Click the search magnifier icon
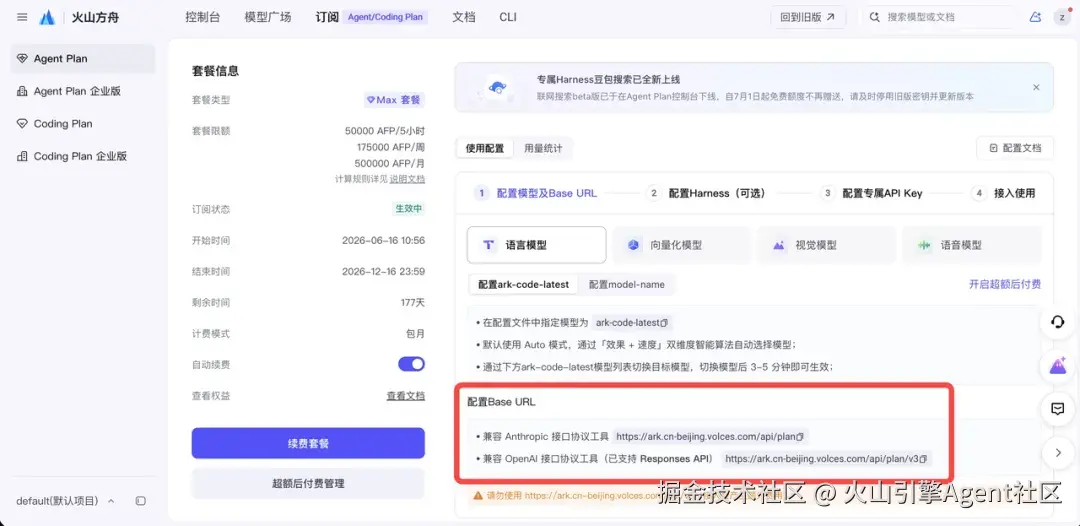Image resolution: width=1080 pixels, height=526 pixels. pyautogui.click(x=875, y=17)
